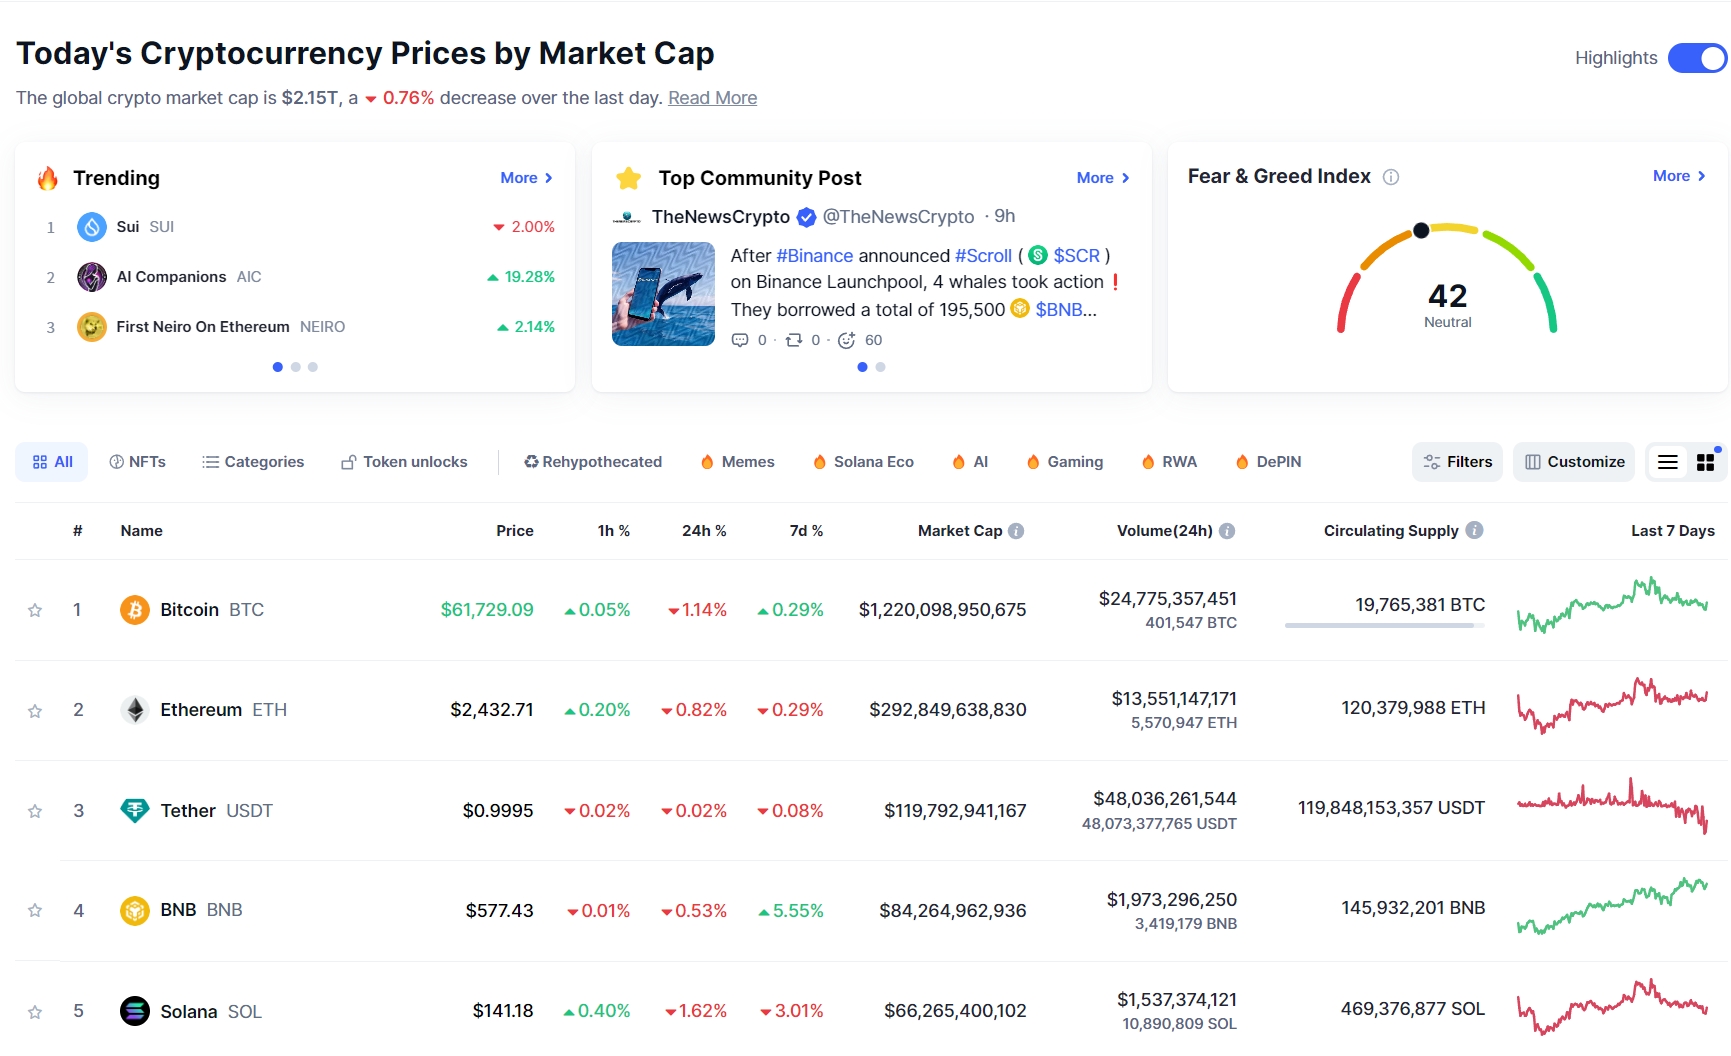
Task: Click the Tether coin logo icon
Action: 134,810
